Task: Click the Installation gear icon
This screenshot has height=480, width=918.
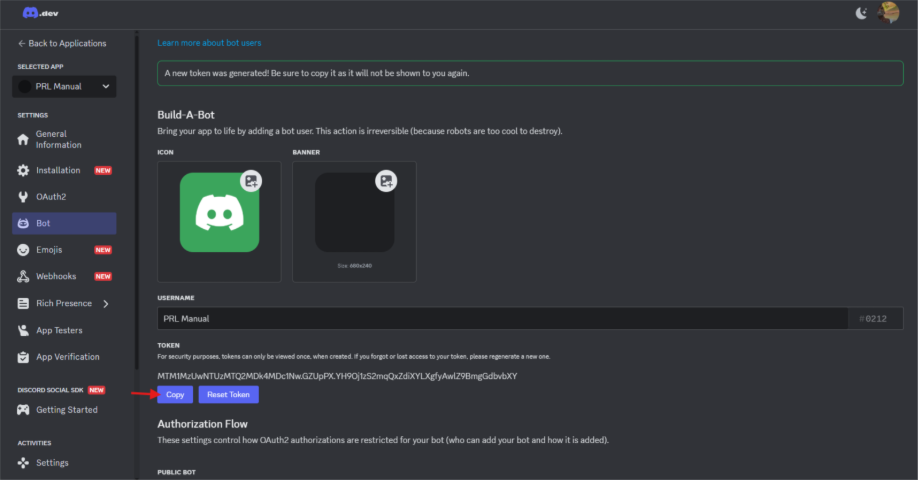Action: pos(23,170)
